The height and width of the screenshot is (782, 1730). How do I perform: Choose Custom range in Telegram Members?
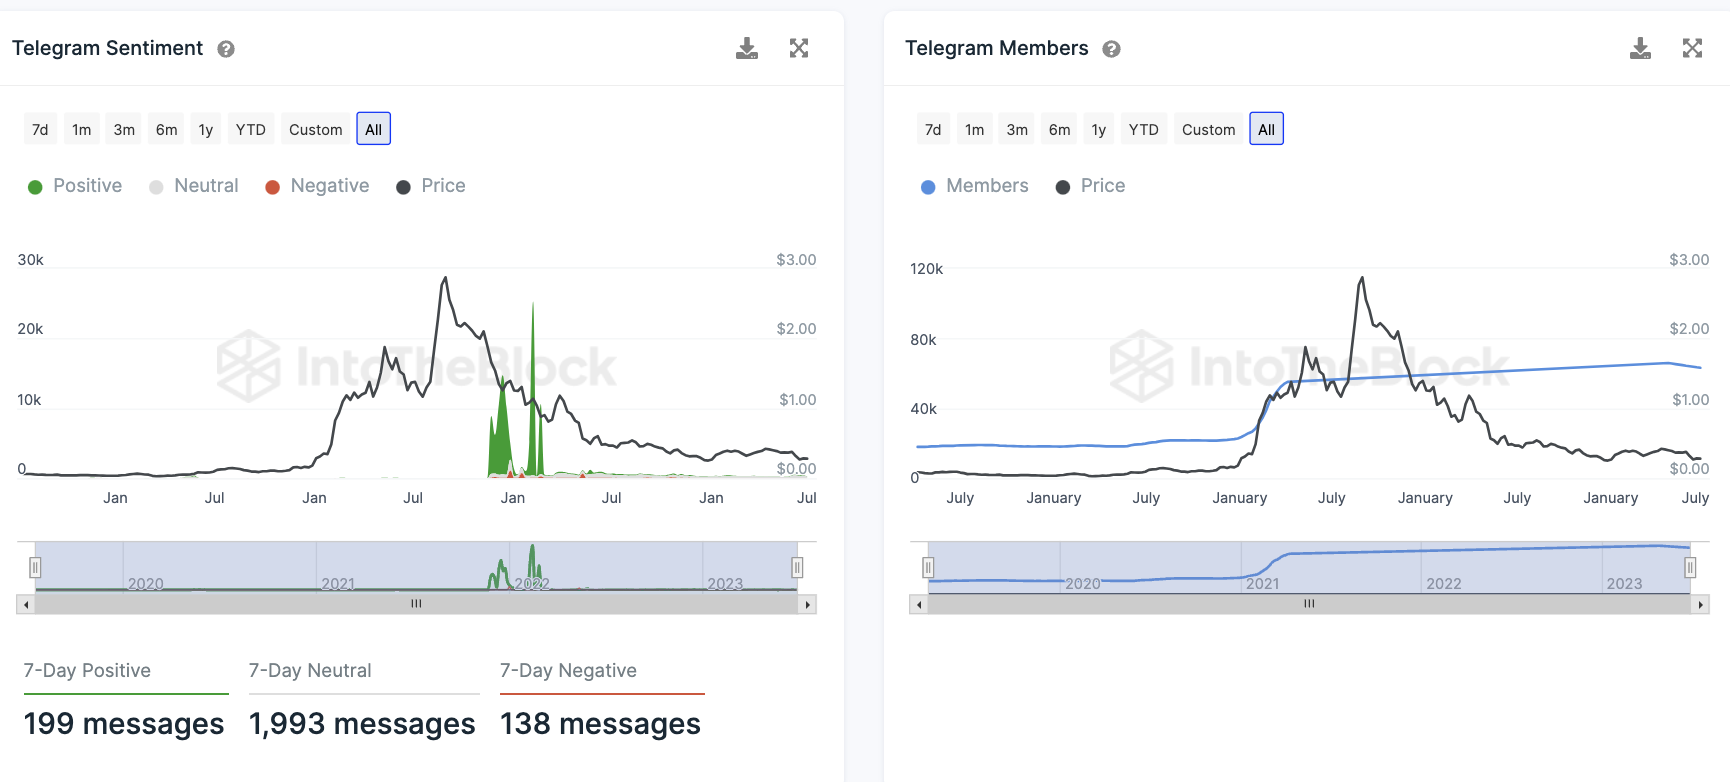(1209, 129)
